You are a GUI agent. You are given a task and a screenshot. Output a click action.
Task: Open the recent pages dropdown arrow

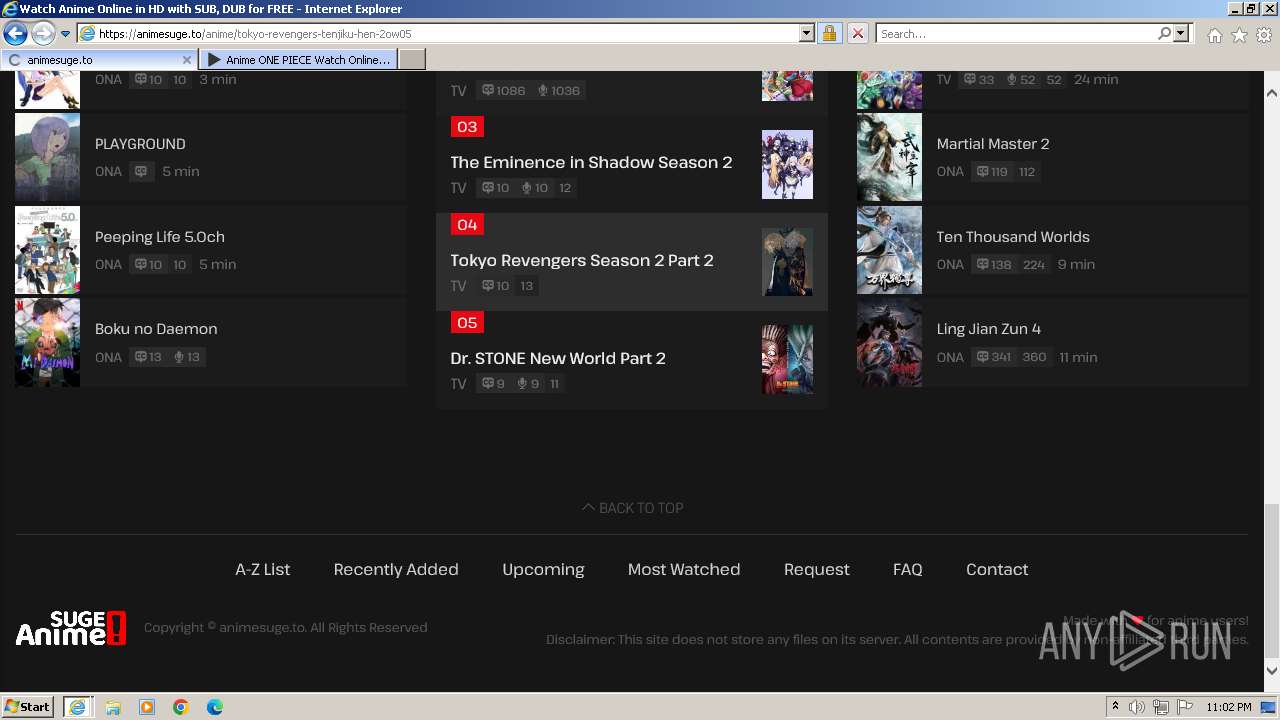tap(65, 33)
